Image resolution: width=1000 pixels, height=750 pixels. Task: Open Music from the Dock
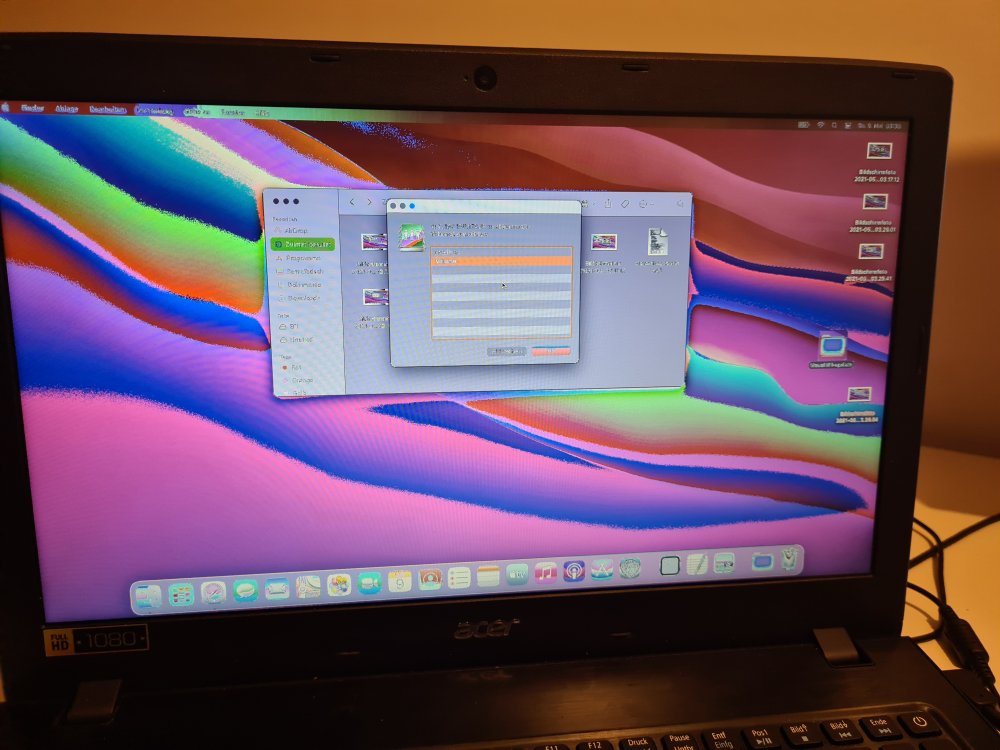point(545,572)
